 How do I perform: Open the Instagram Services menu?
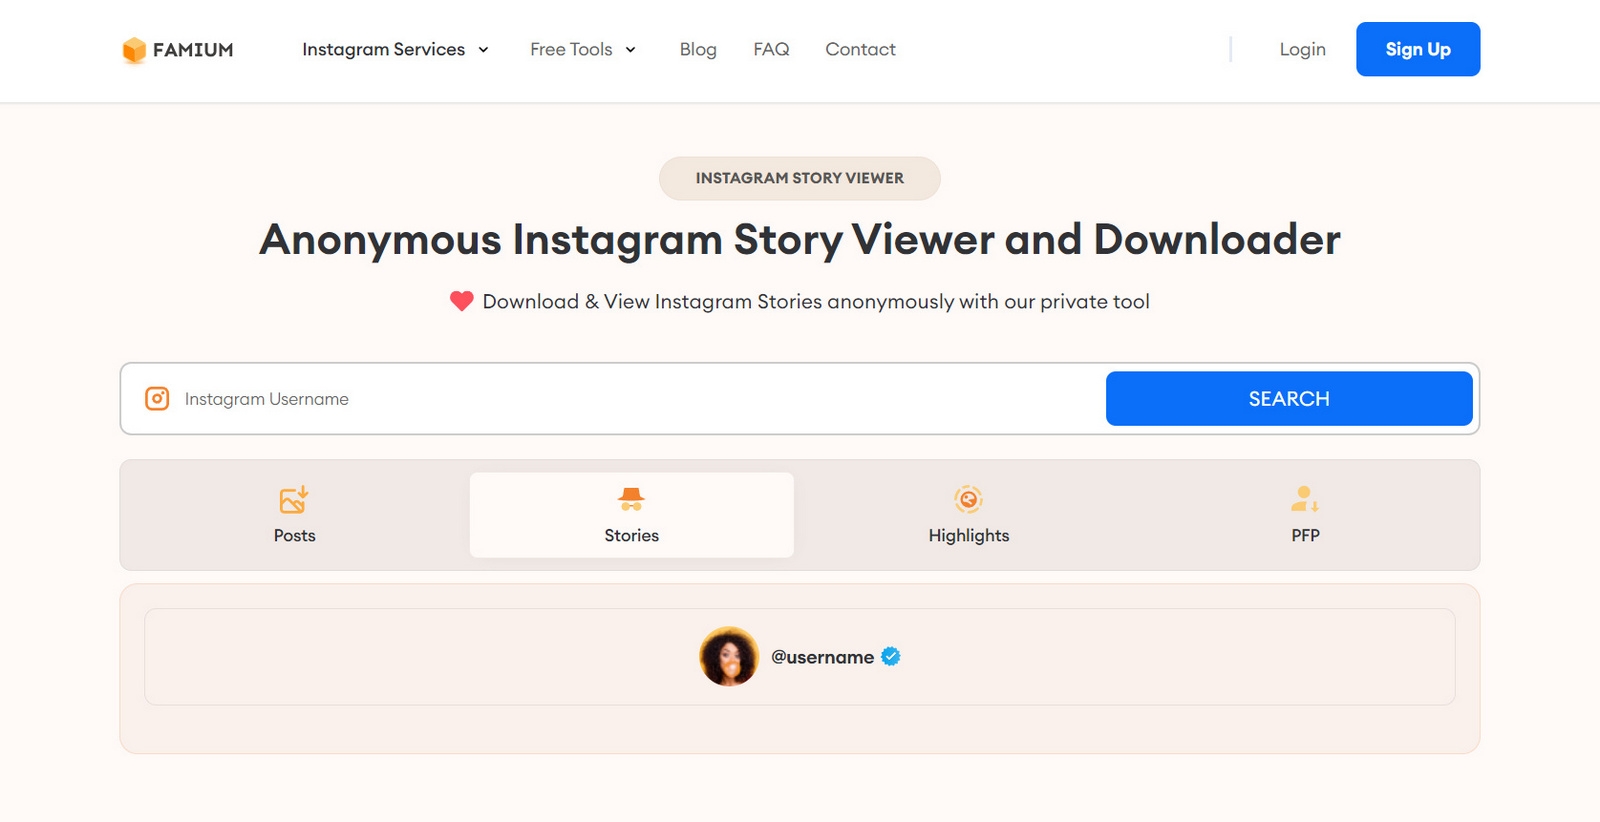pyautogui.click(x=396, y=49)
